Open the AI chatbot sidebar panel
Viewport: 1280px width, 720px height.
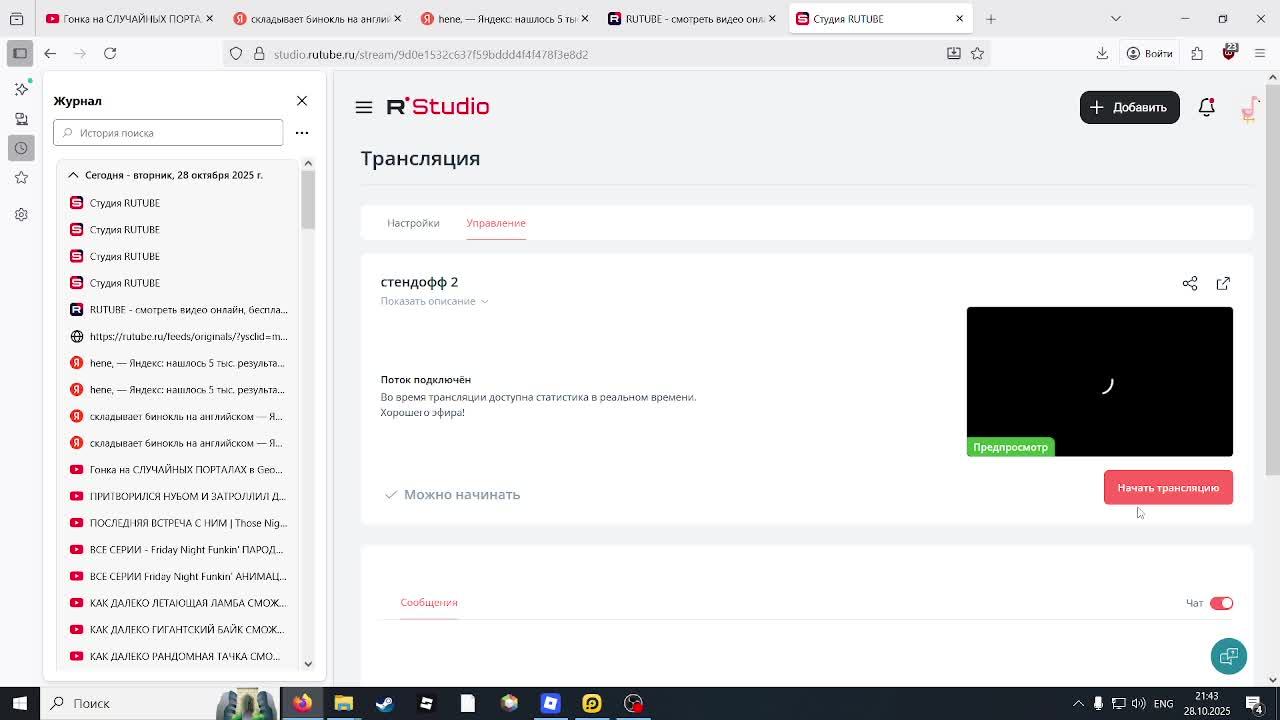[21, 89]
